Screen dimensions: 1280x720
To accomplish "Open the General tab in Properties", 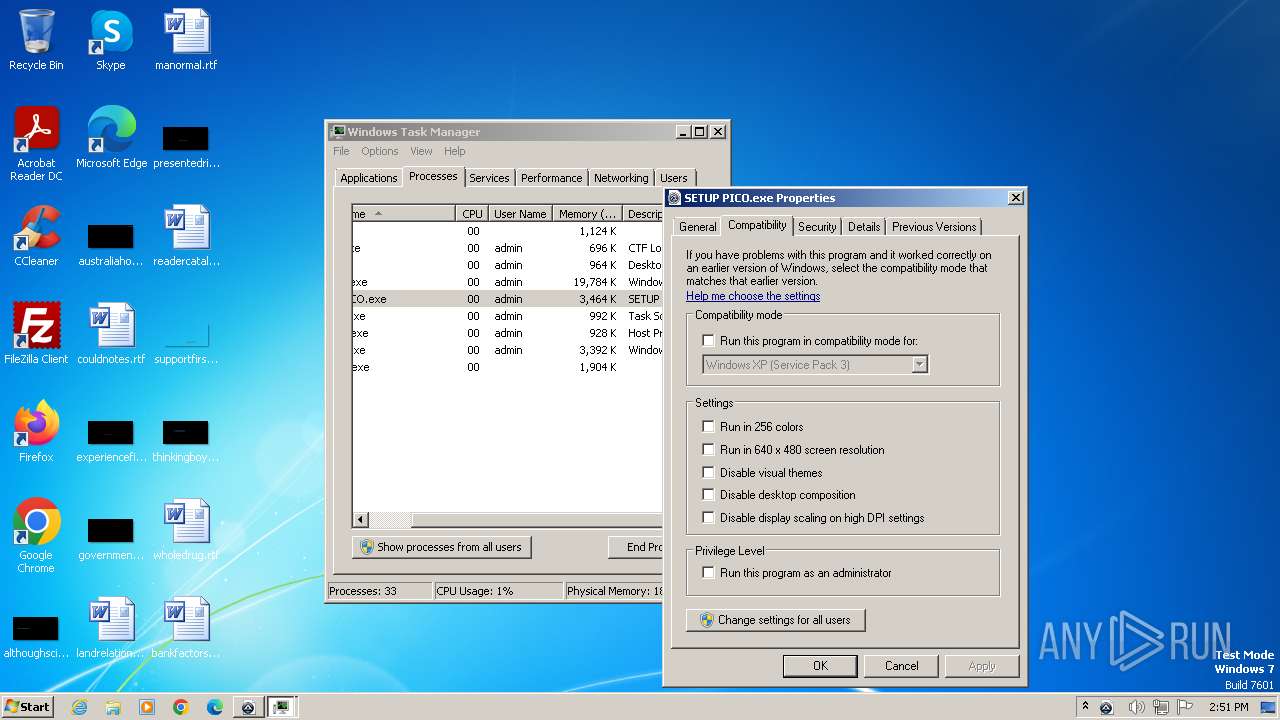I will (697, 227).
